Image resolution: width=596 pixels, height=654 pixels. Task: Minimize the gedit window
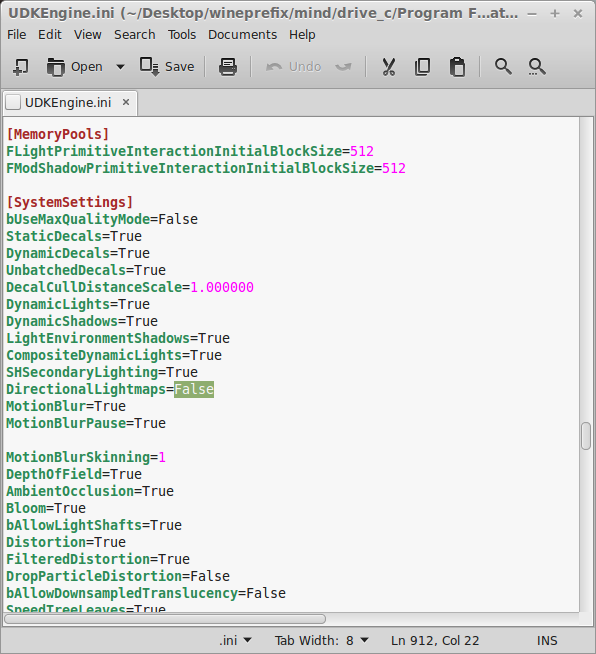[532, 14]
